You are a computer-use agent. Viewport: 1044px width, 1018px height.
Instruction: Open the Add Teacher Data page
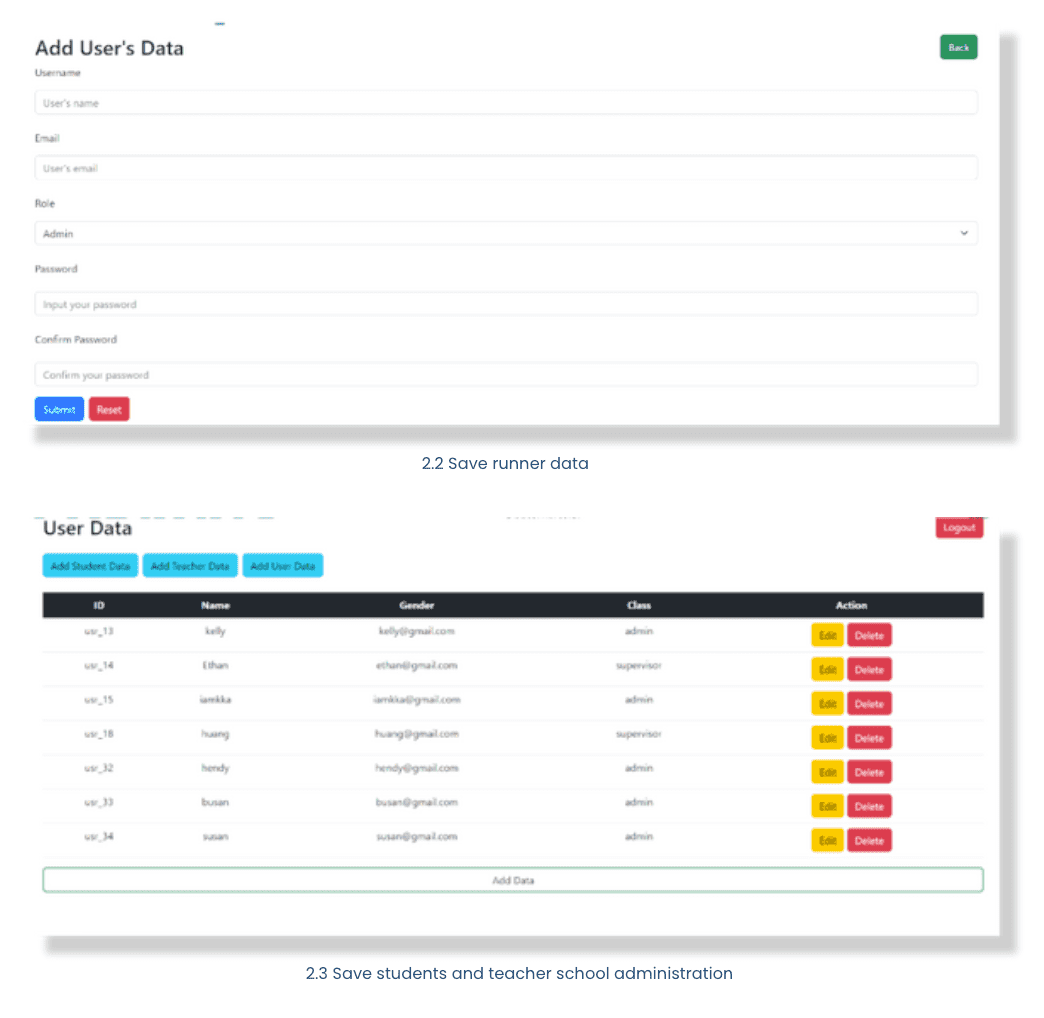tap(189, 565)
